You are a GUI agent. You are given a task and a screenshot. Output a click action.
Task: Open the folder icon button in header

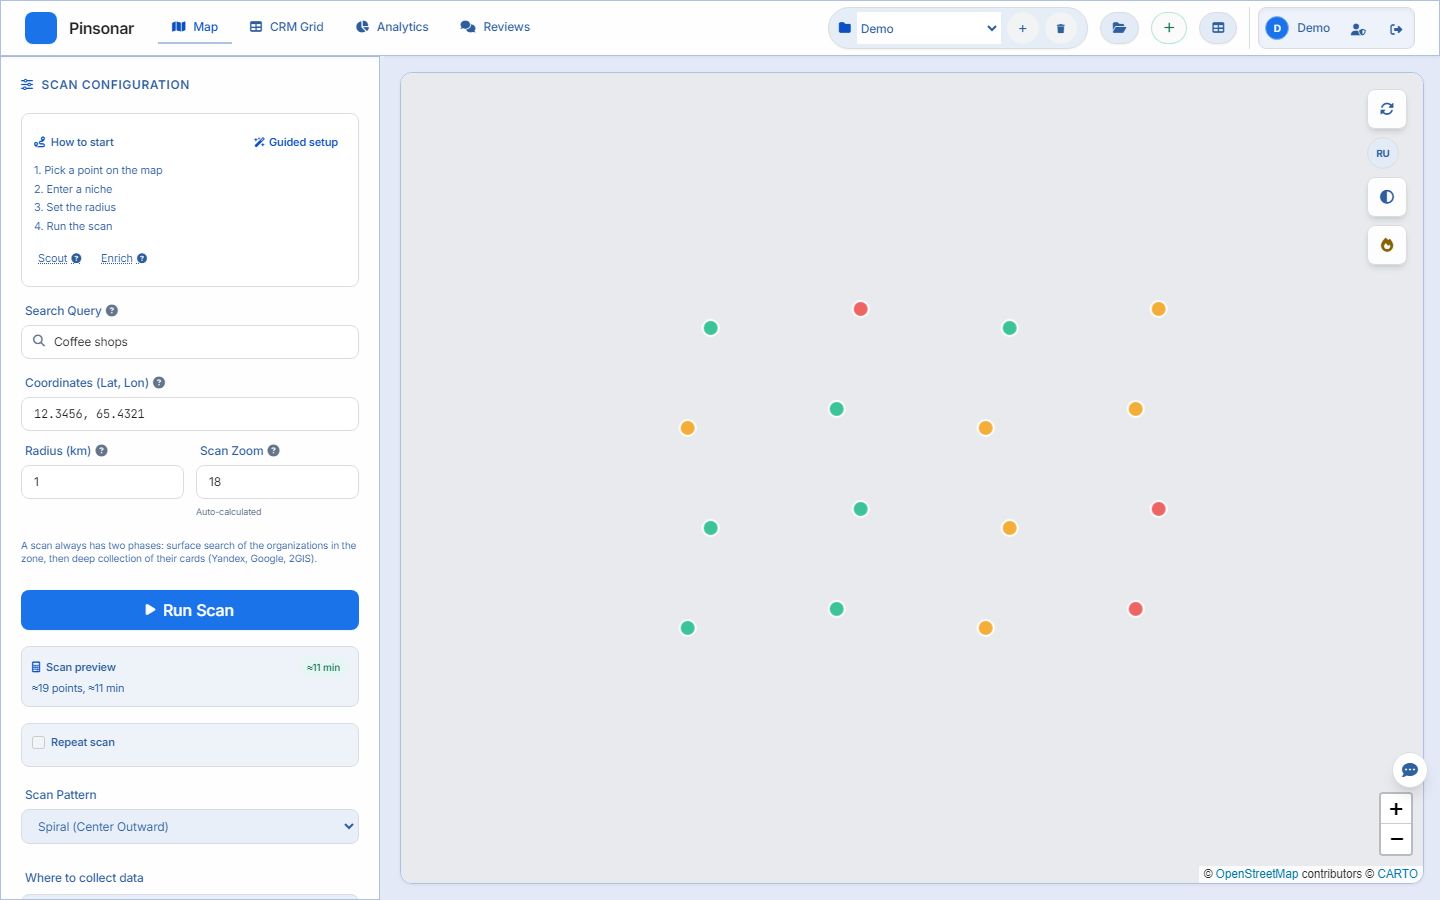click(1119, 28)
